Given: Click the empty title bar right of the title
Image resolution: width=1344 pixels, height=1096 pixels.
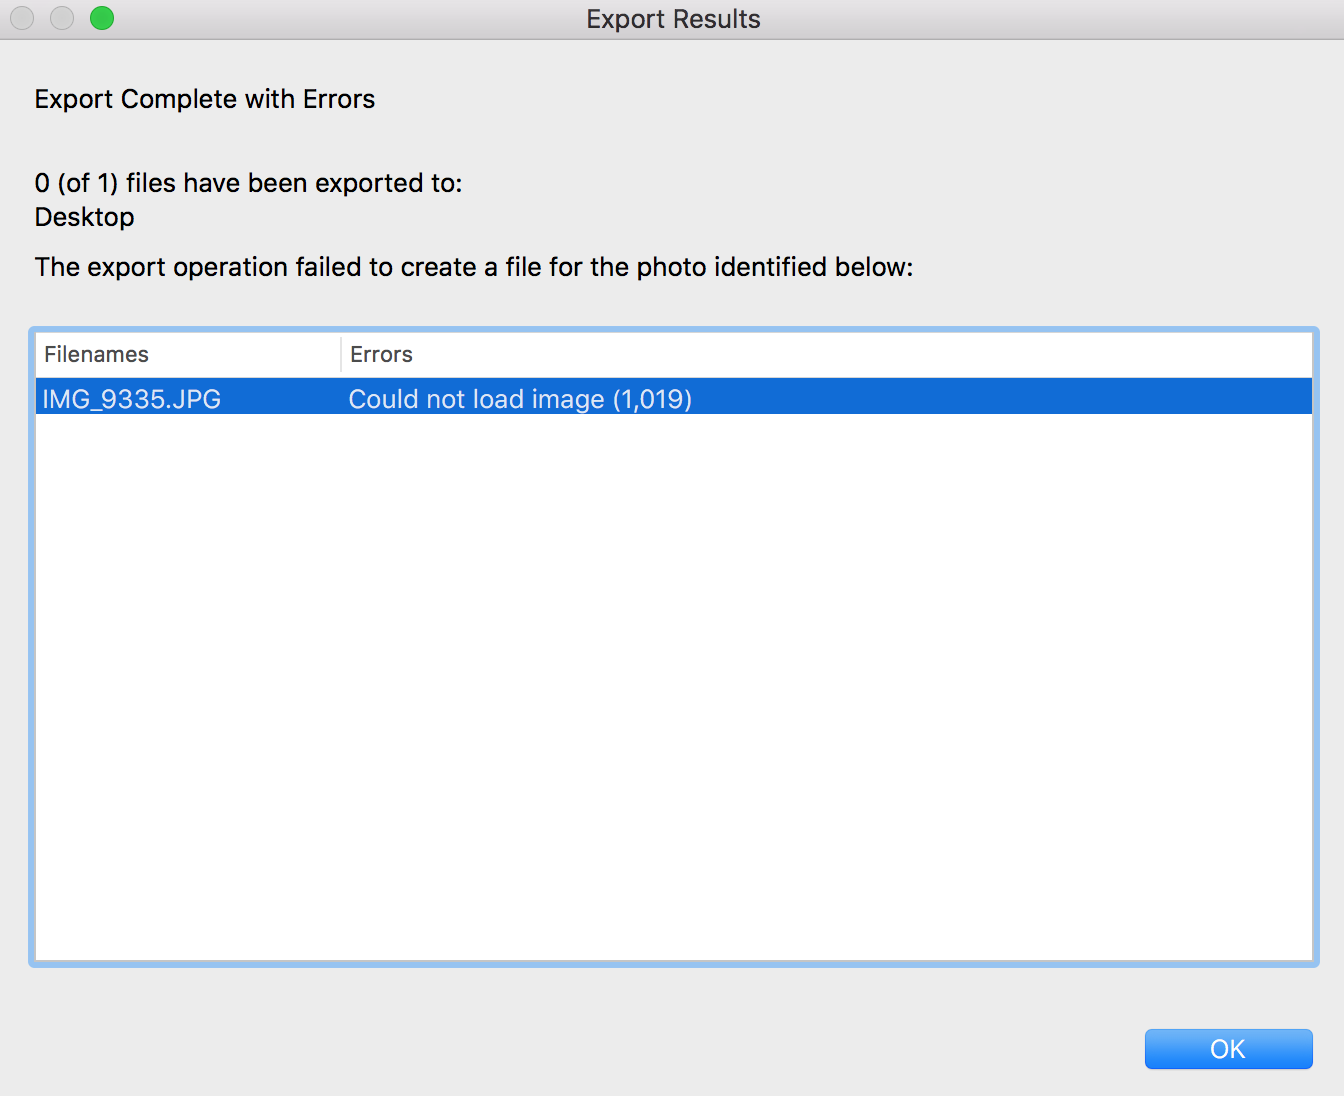Looking at the screenshot, I should [x=1050, y=19].
